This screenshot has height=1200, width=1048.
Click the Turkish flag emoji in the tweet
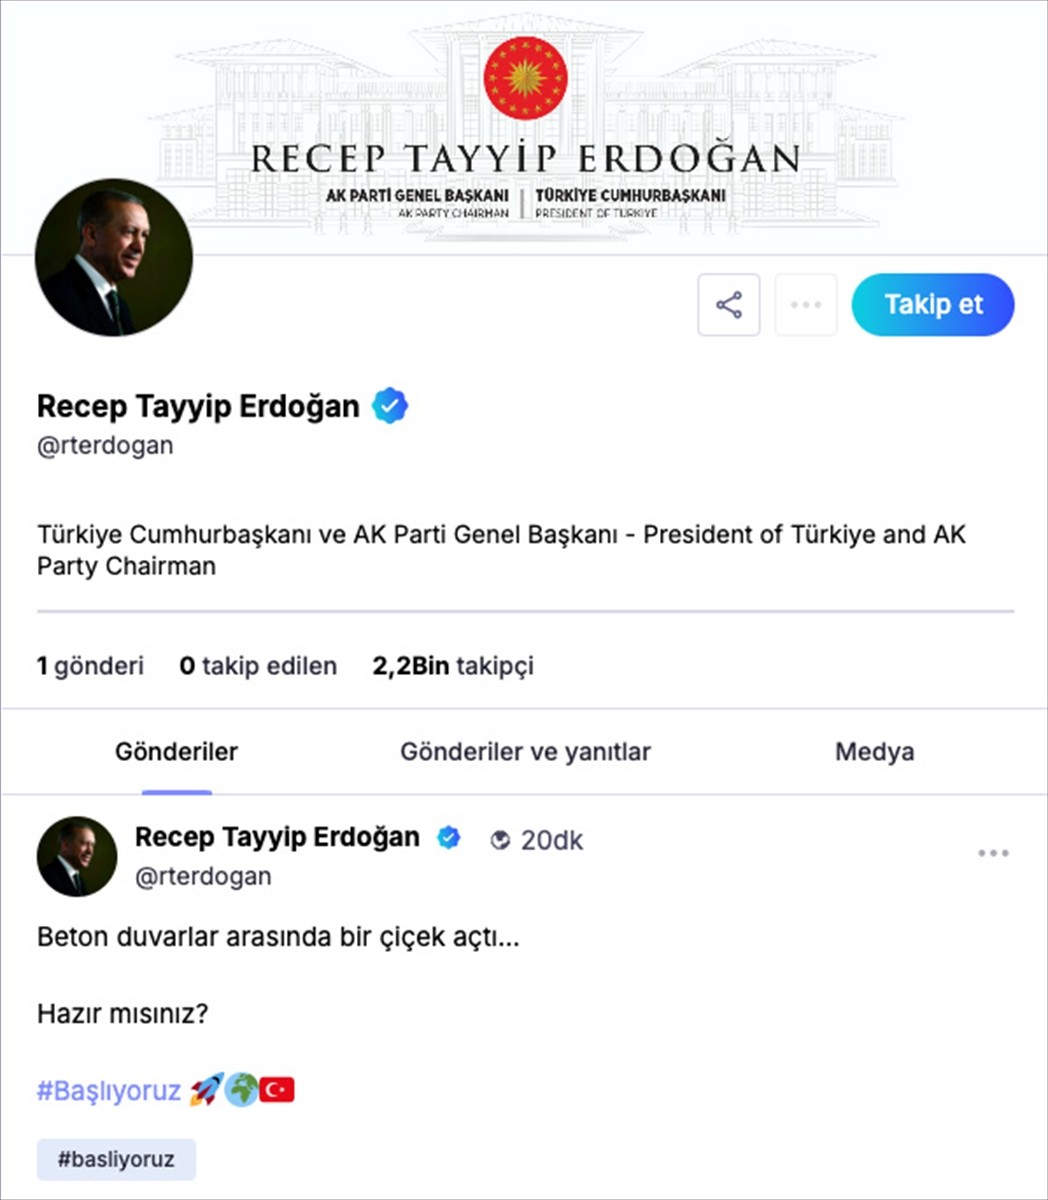276,1089
